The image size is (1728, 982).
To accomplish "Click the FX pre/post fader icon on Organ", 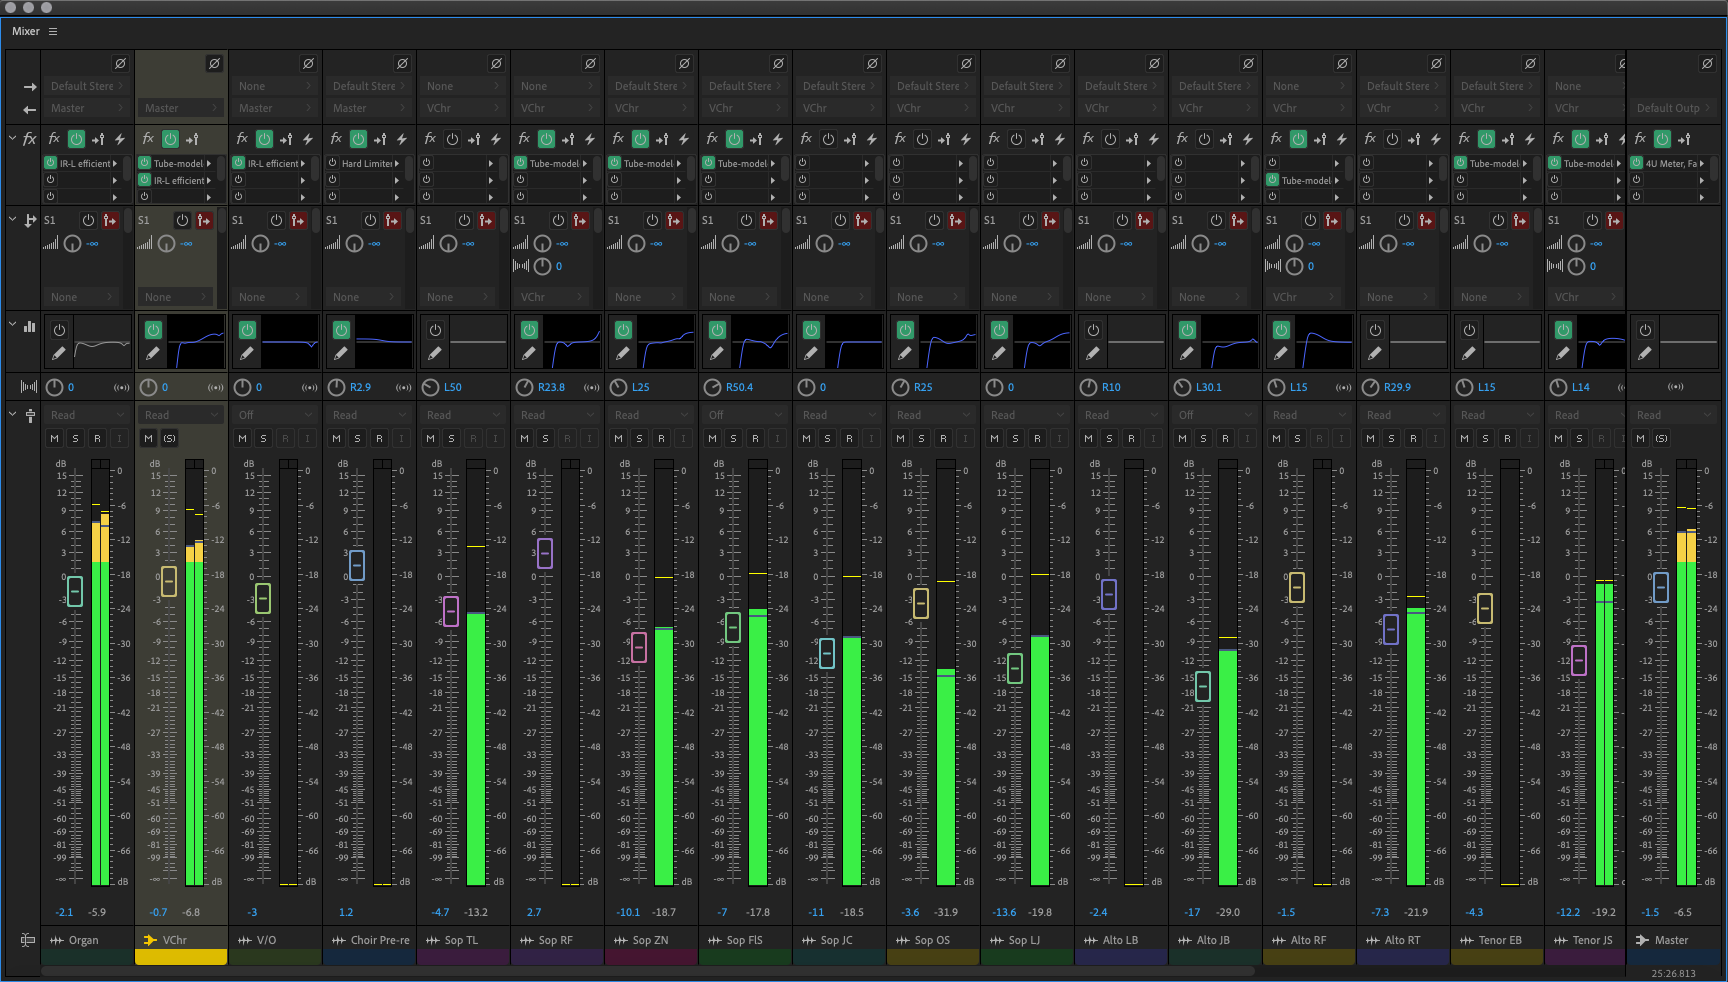I will coord(98,139).
